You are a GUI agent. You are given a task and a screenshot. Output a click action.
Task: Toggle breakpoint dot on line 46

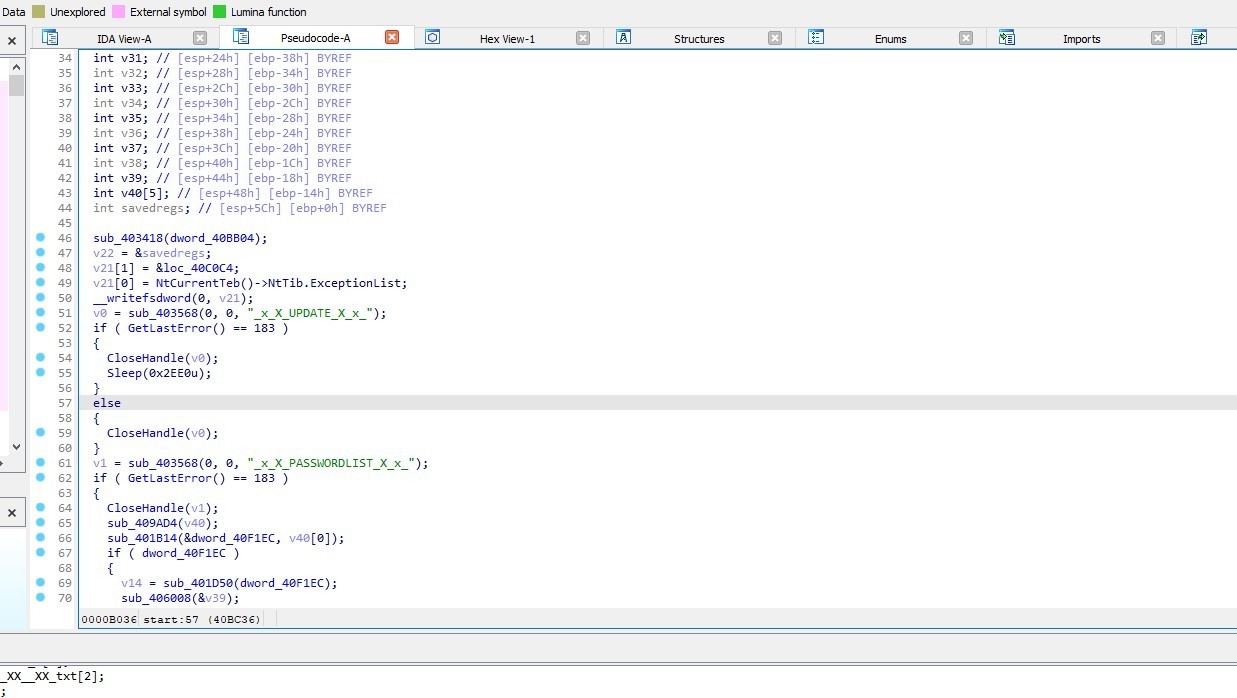tap(41, 238)
